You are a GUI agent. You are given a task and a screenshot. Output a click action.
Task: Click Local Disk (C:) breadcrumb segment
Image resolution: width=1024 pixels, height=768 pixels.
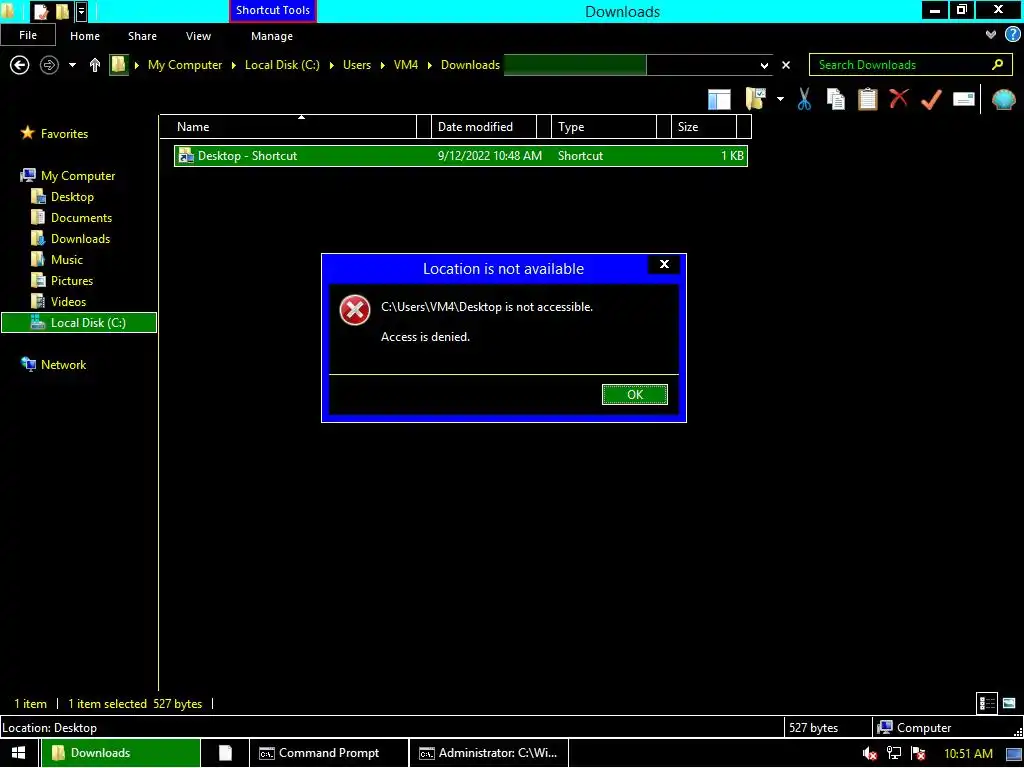point(282,65)
